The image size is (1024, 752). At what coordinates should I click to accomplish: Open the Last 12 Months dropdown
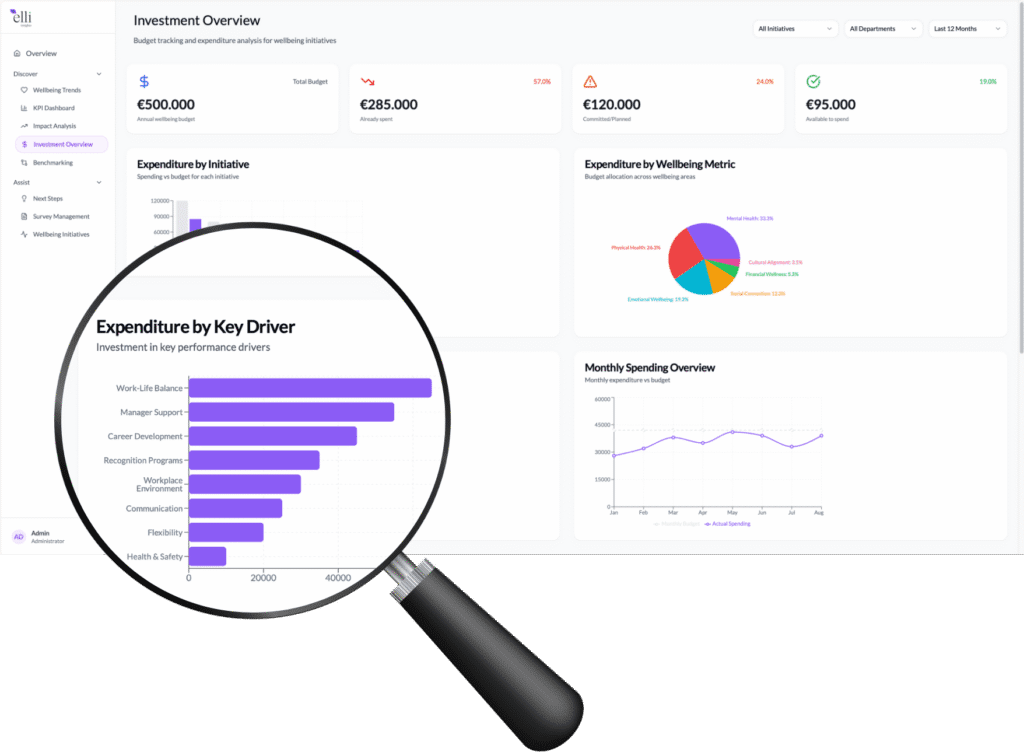(x=967, y=29)
